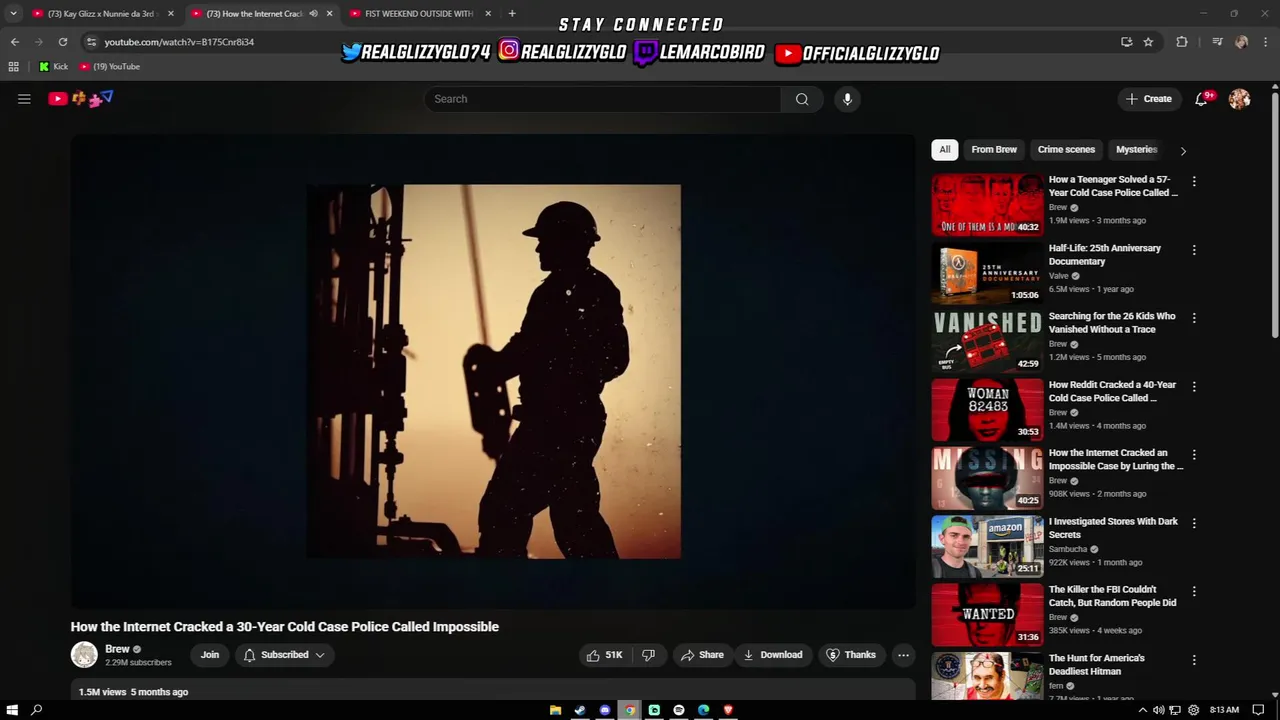Open options for teenager cold case video
Viewport: 1280px width, 720px height.
point(1193,182)
